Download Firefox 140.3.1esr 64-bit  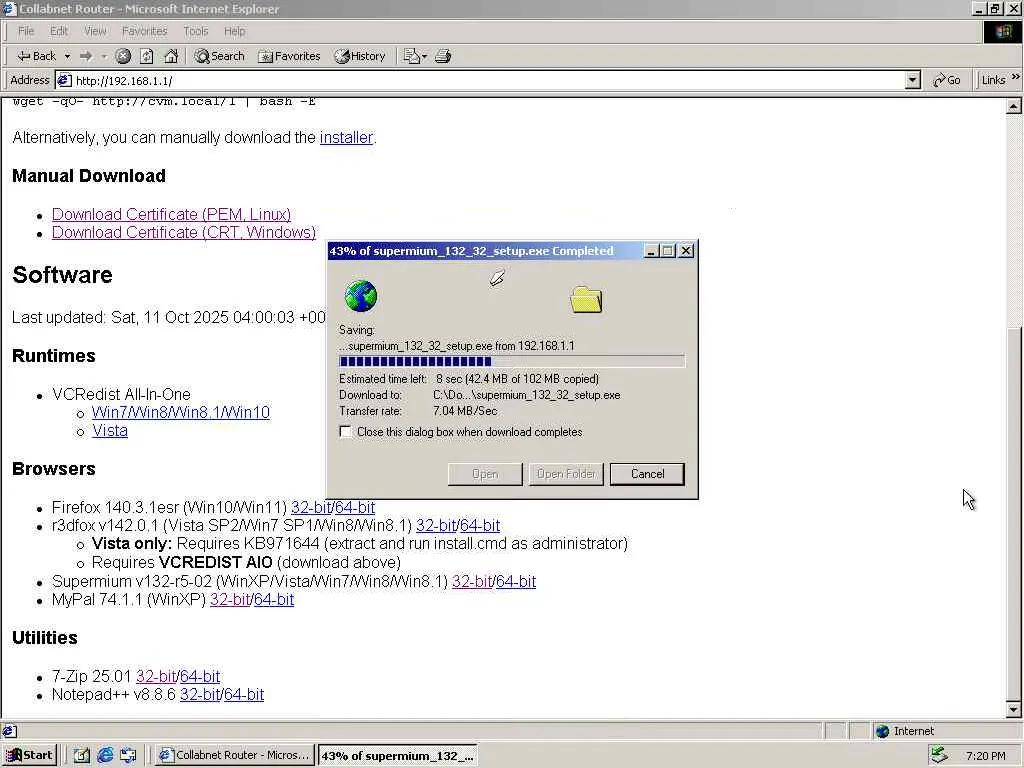coord(355,507)
